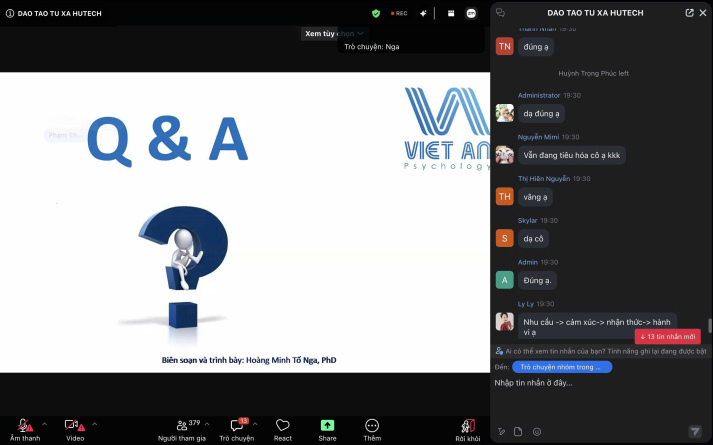The height and width of the screenshot is (445, 713).
Task: Open the apps grid icon in top bar
Action: pos(451,14)
